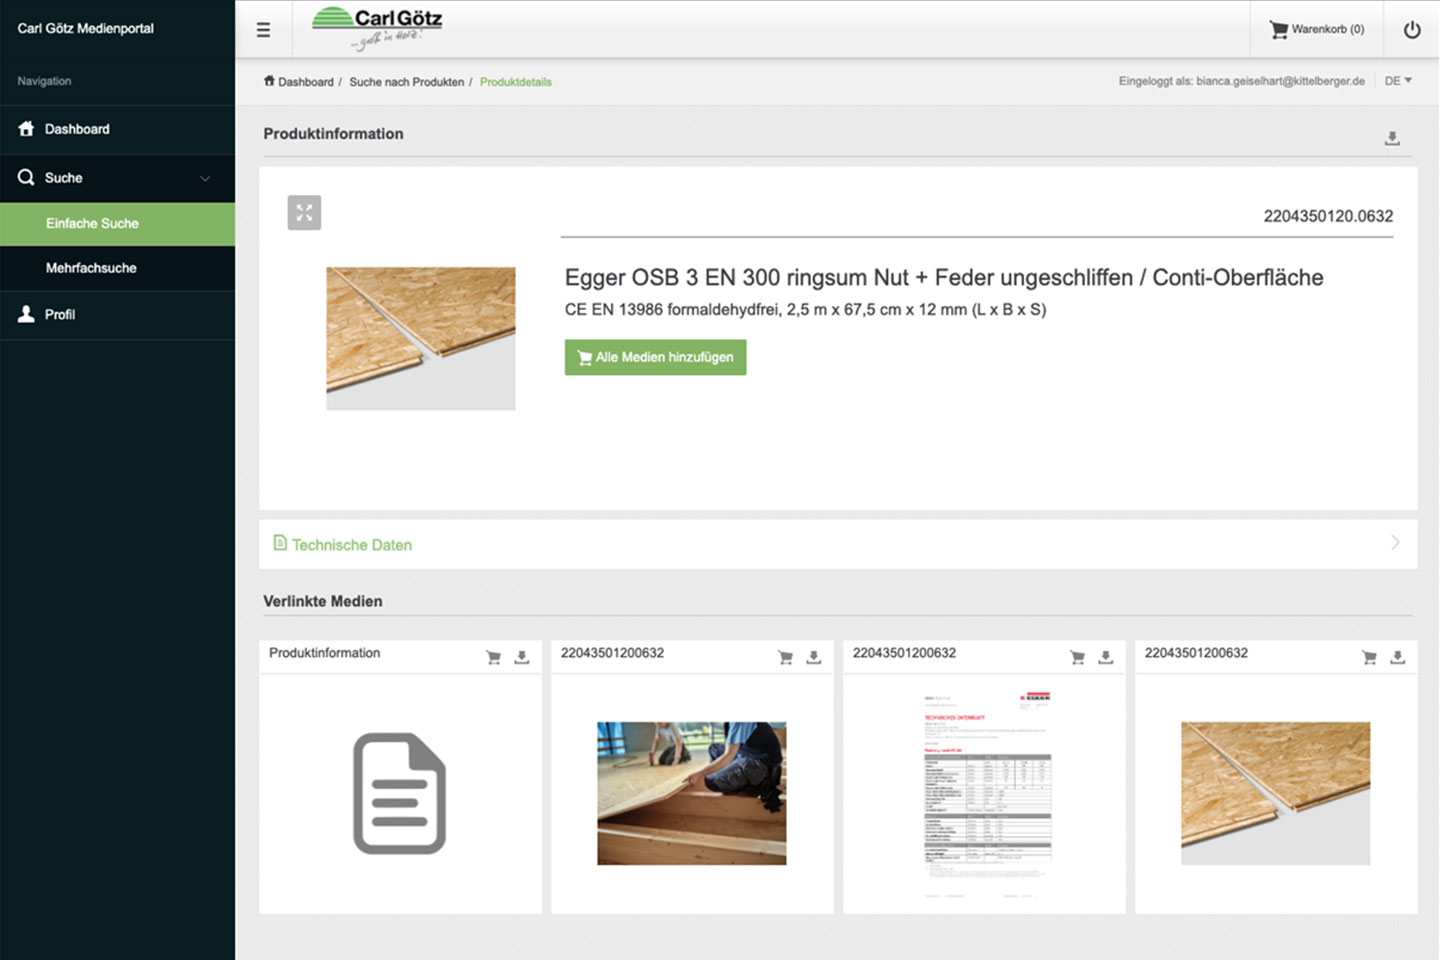Open the document icon thumbnail
The height and width of the screenshot is (960, 1440).
[400, 794]
